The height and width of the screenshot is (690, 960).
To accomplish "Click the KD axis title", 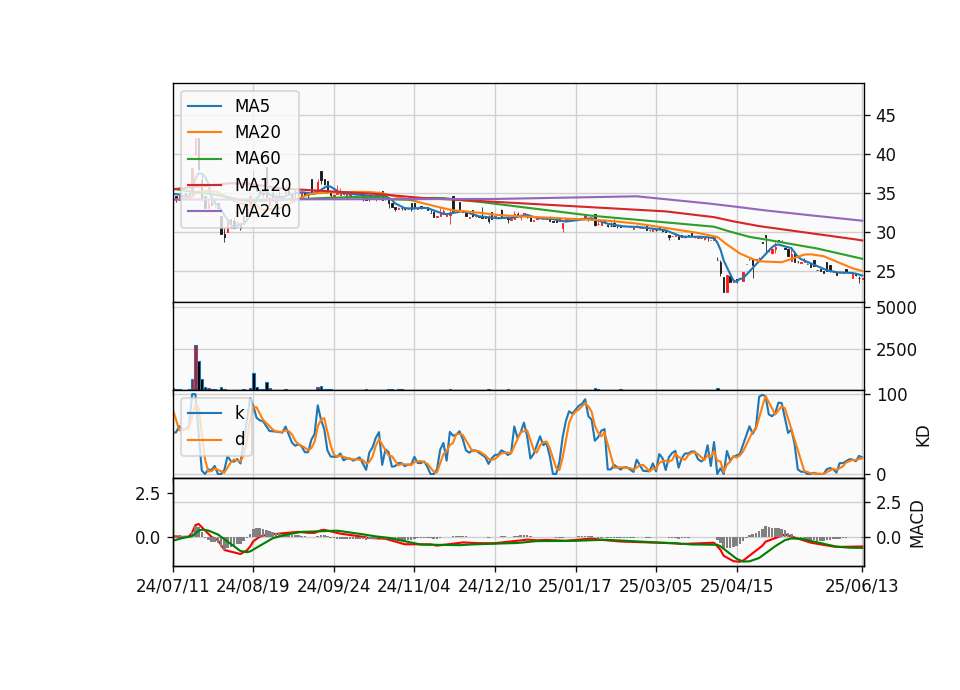I will click(x=923, y=437).
